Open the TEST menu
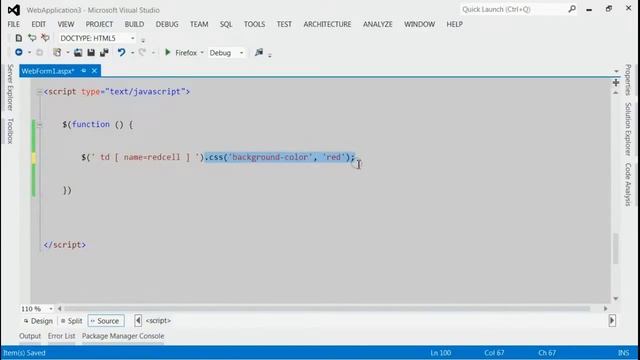640x360 pixels. [x=284, y=24]
